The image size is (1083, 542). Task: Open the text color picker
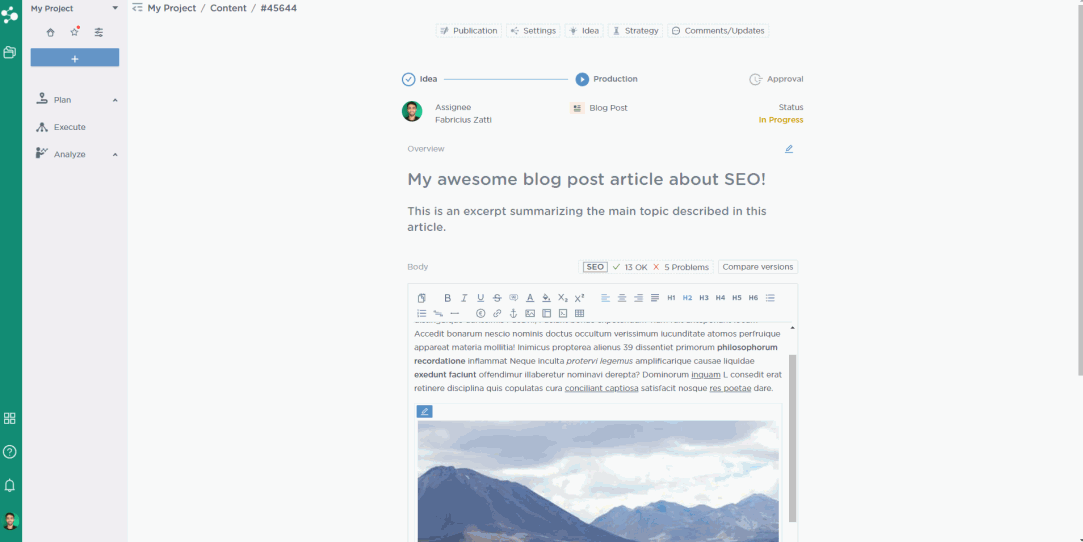(530, 298)
